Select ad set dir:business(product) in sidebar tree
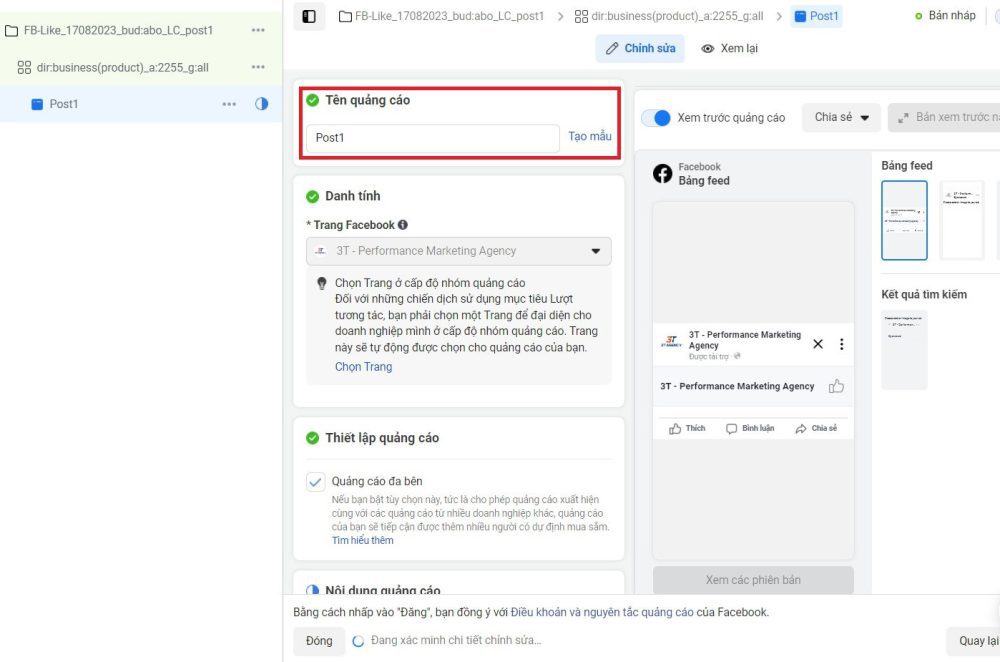This screenshot has height=662, width=1000. tap(122, 68)
